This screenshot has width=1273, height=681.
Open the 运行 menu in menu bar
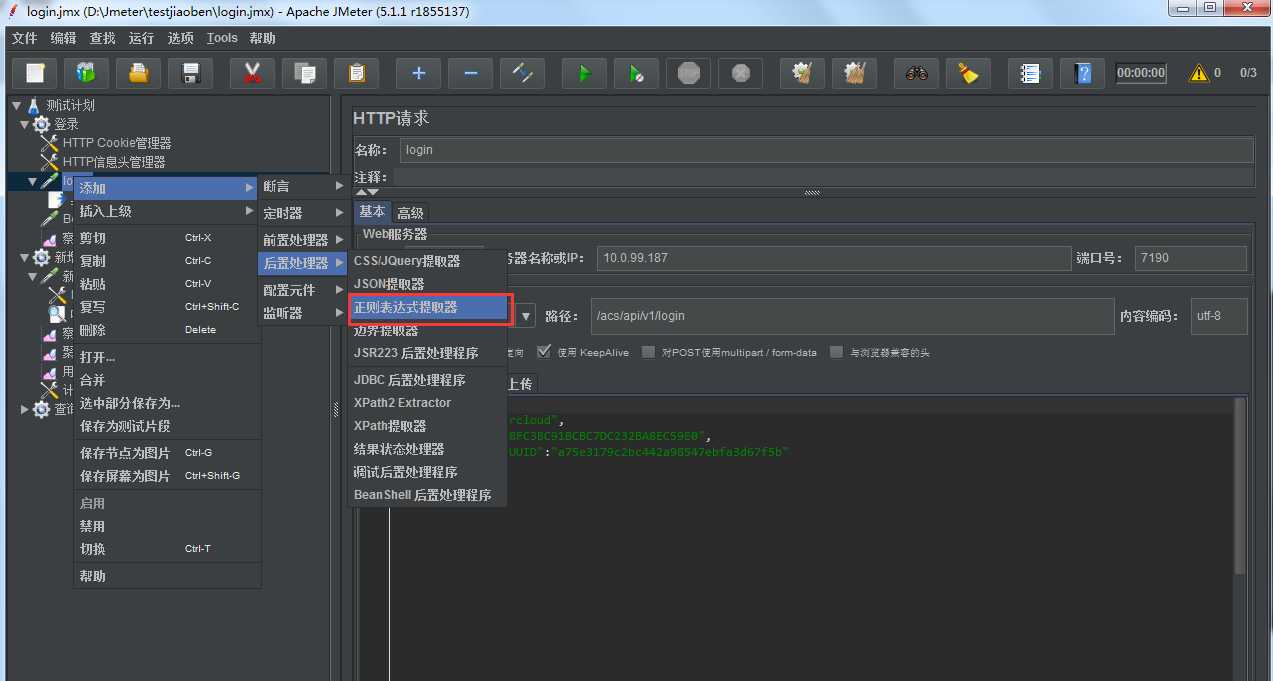click(141, 38)
